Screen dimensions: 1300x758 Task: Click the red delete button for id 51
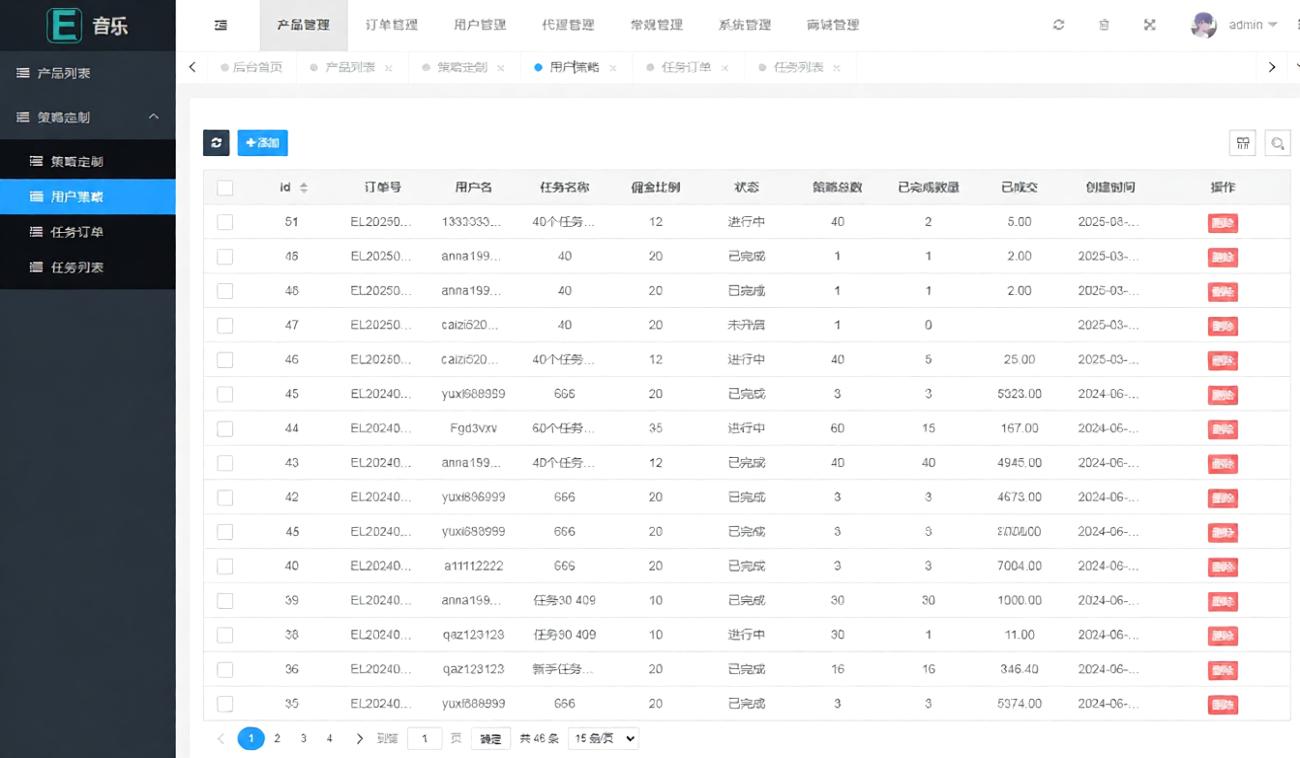click(x=1222, y=223)
